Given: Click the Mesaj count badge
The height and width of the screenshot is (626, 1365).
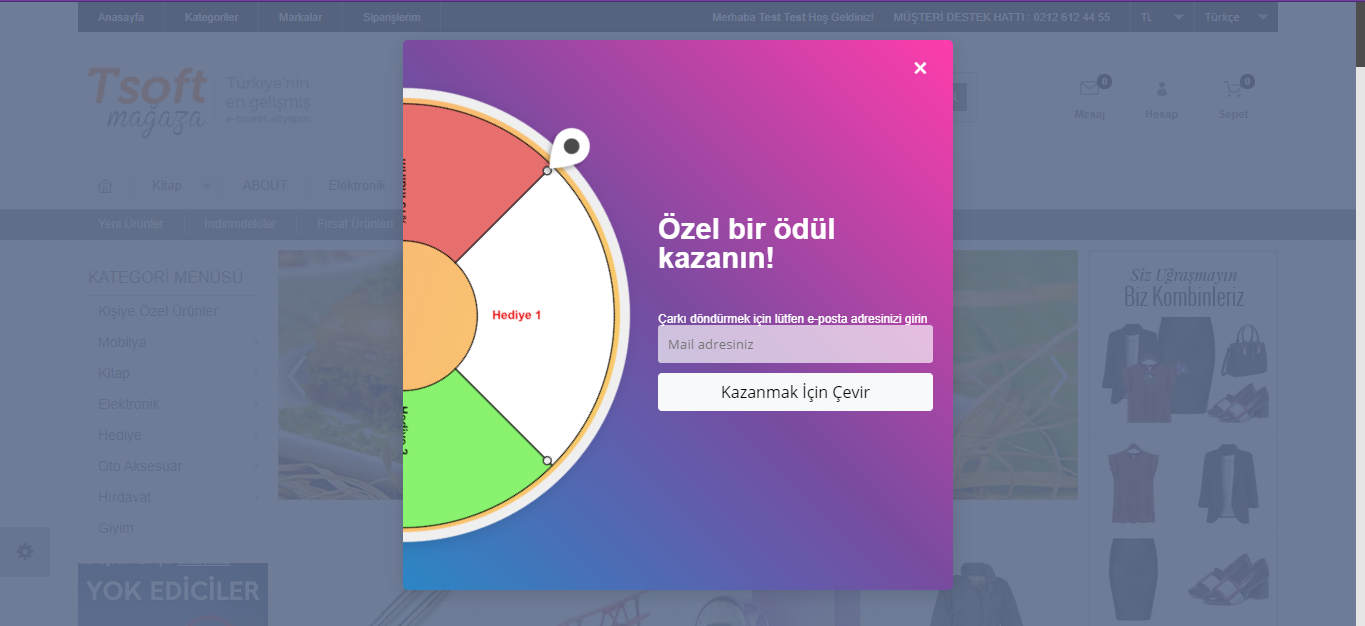Looking at the screenshot, I should tap(1104, 81).
